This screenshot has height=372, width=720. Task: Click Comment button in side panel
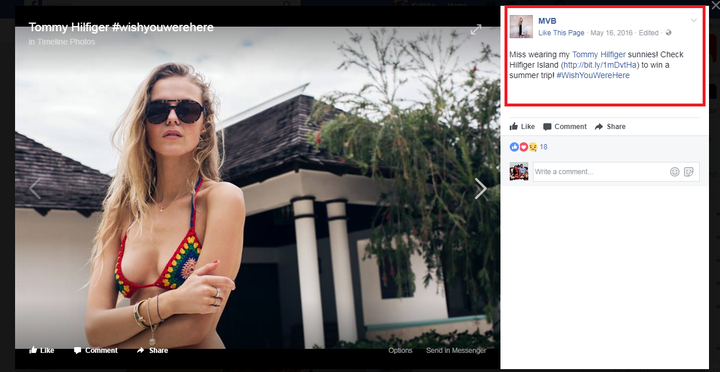coord(565,126)
